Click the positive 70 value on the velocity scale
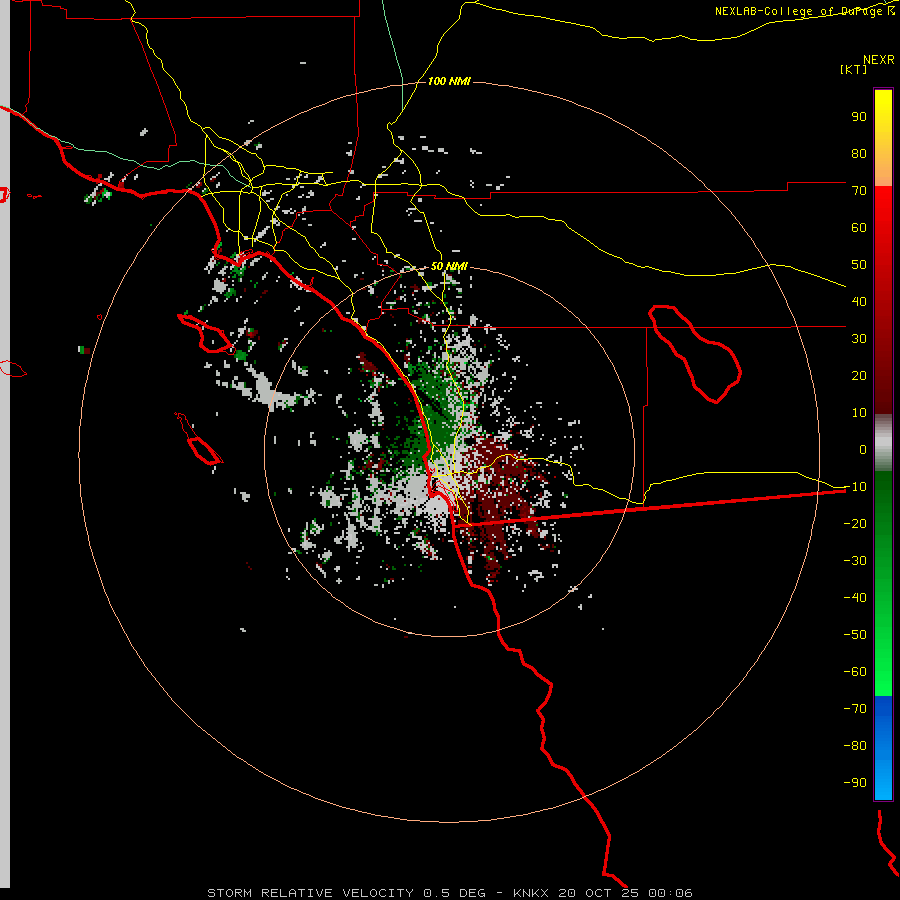The image size is (900, 900). click(859, 191)
